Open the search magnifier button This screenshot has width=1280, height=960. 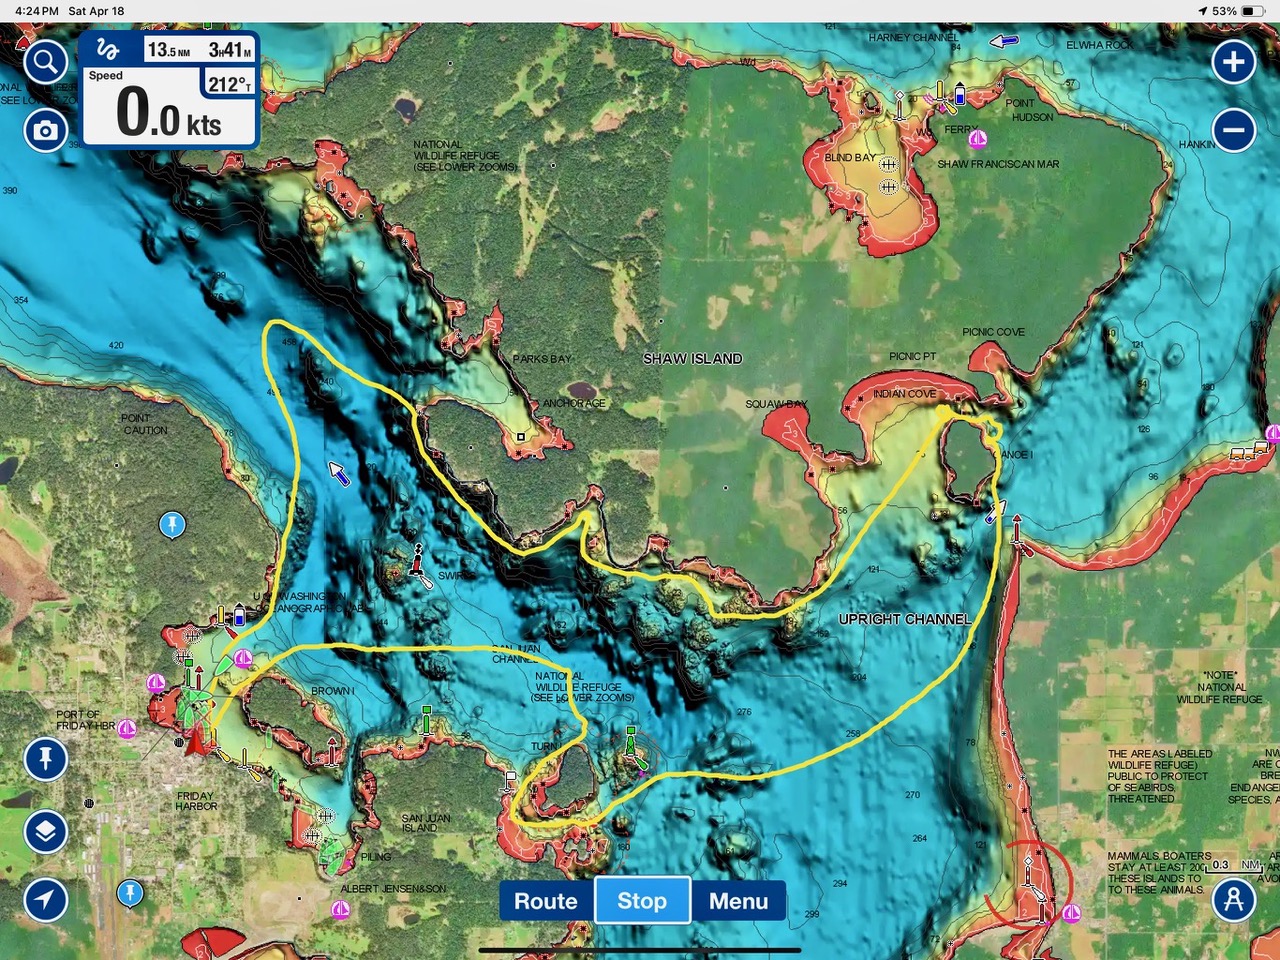coord(45,63)
